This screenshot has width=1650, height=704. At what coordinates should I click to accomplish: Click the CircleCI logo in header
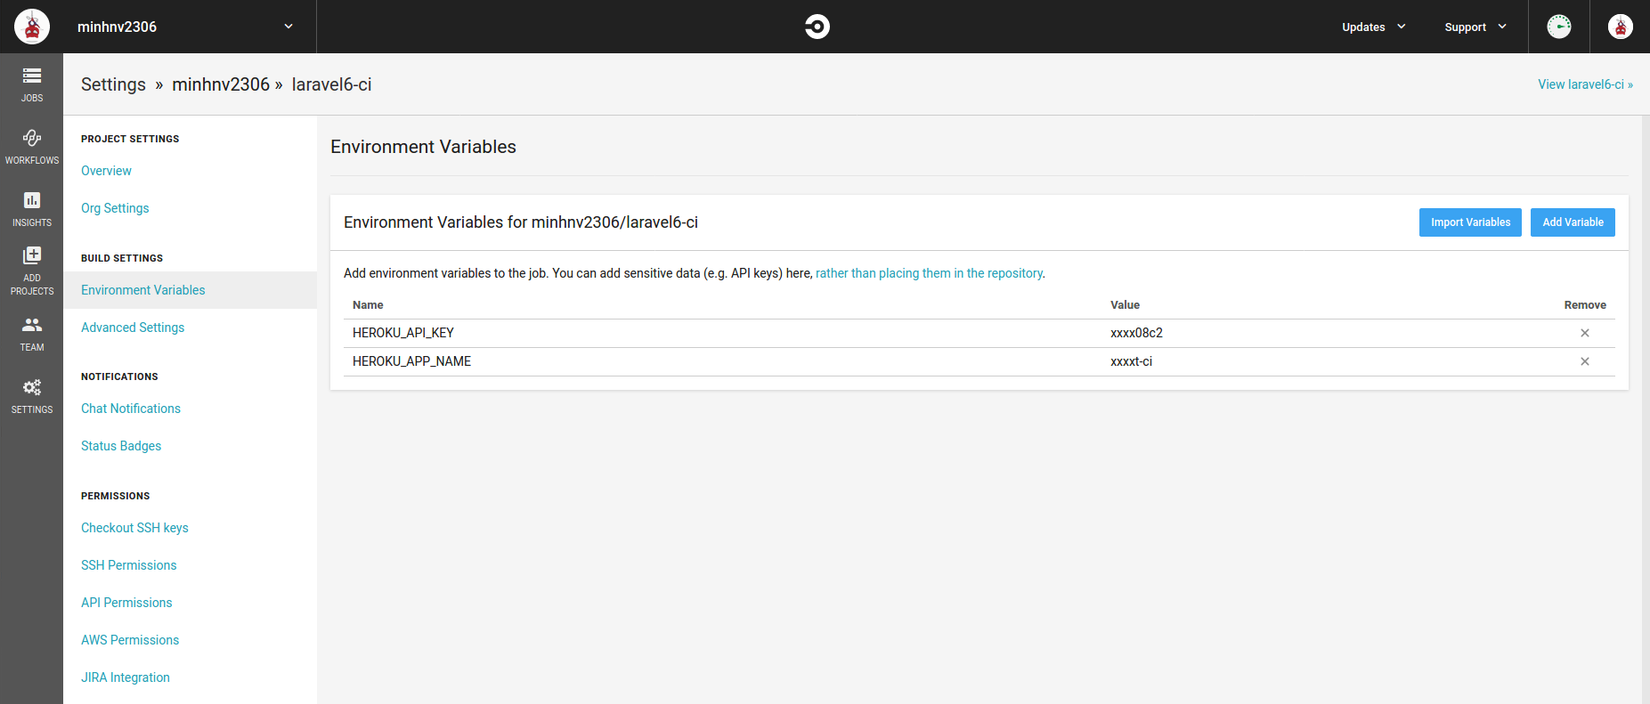click(817, 27)
